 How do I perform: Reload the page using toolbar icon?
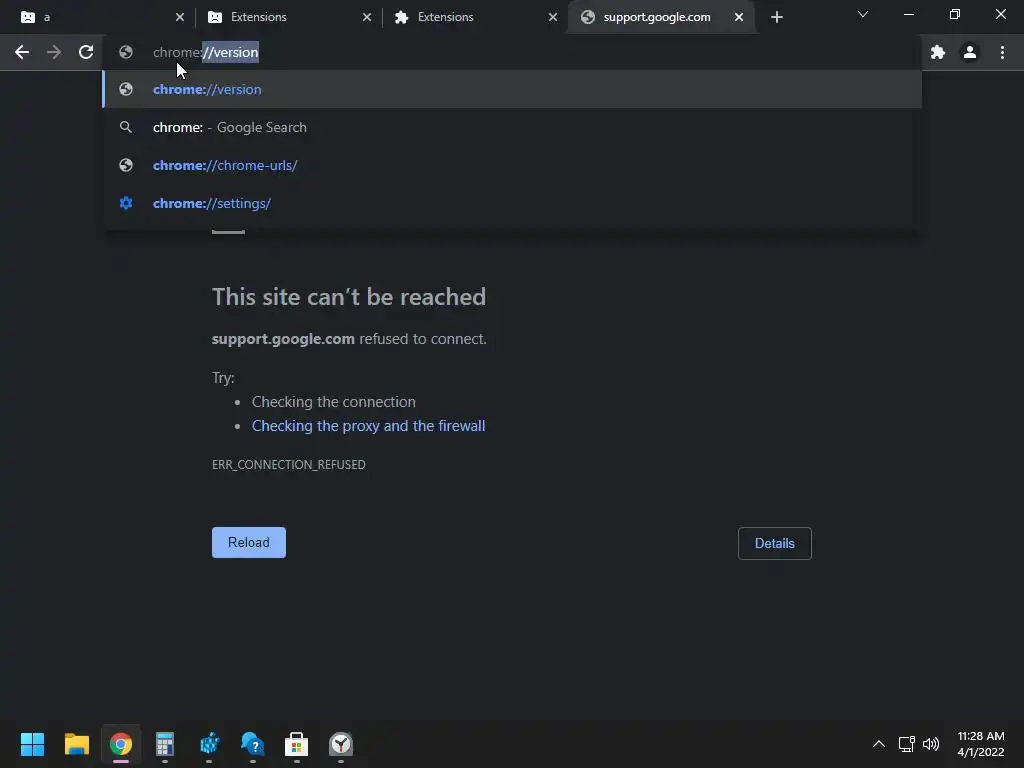click(86, 52)
